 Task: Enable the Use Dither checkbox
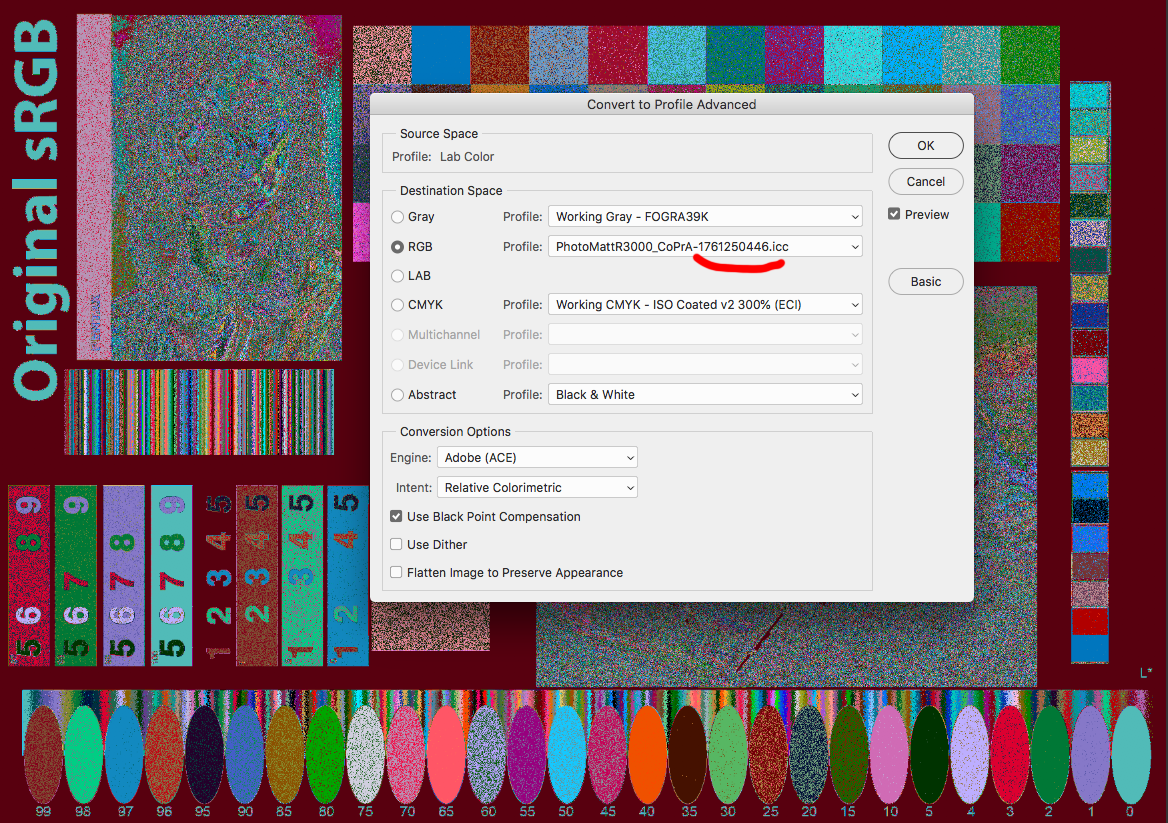pos(397,545)
